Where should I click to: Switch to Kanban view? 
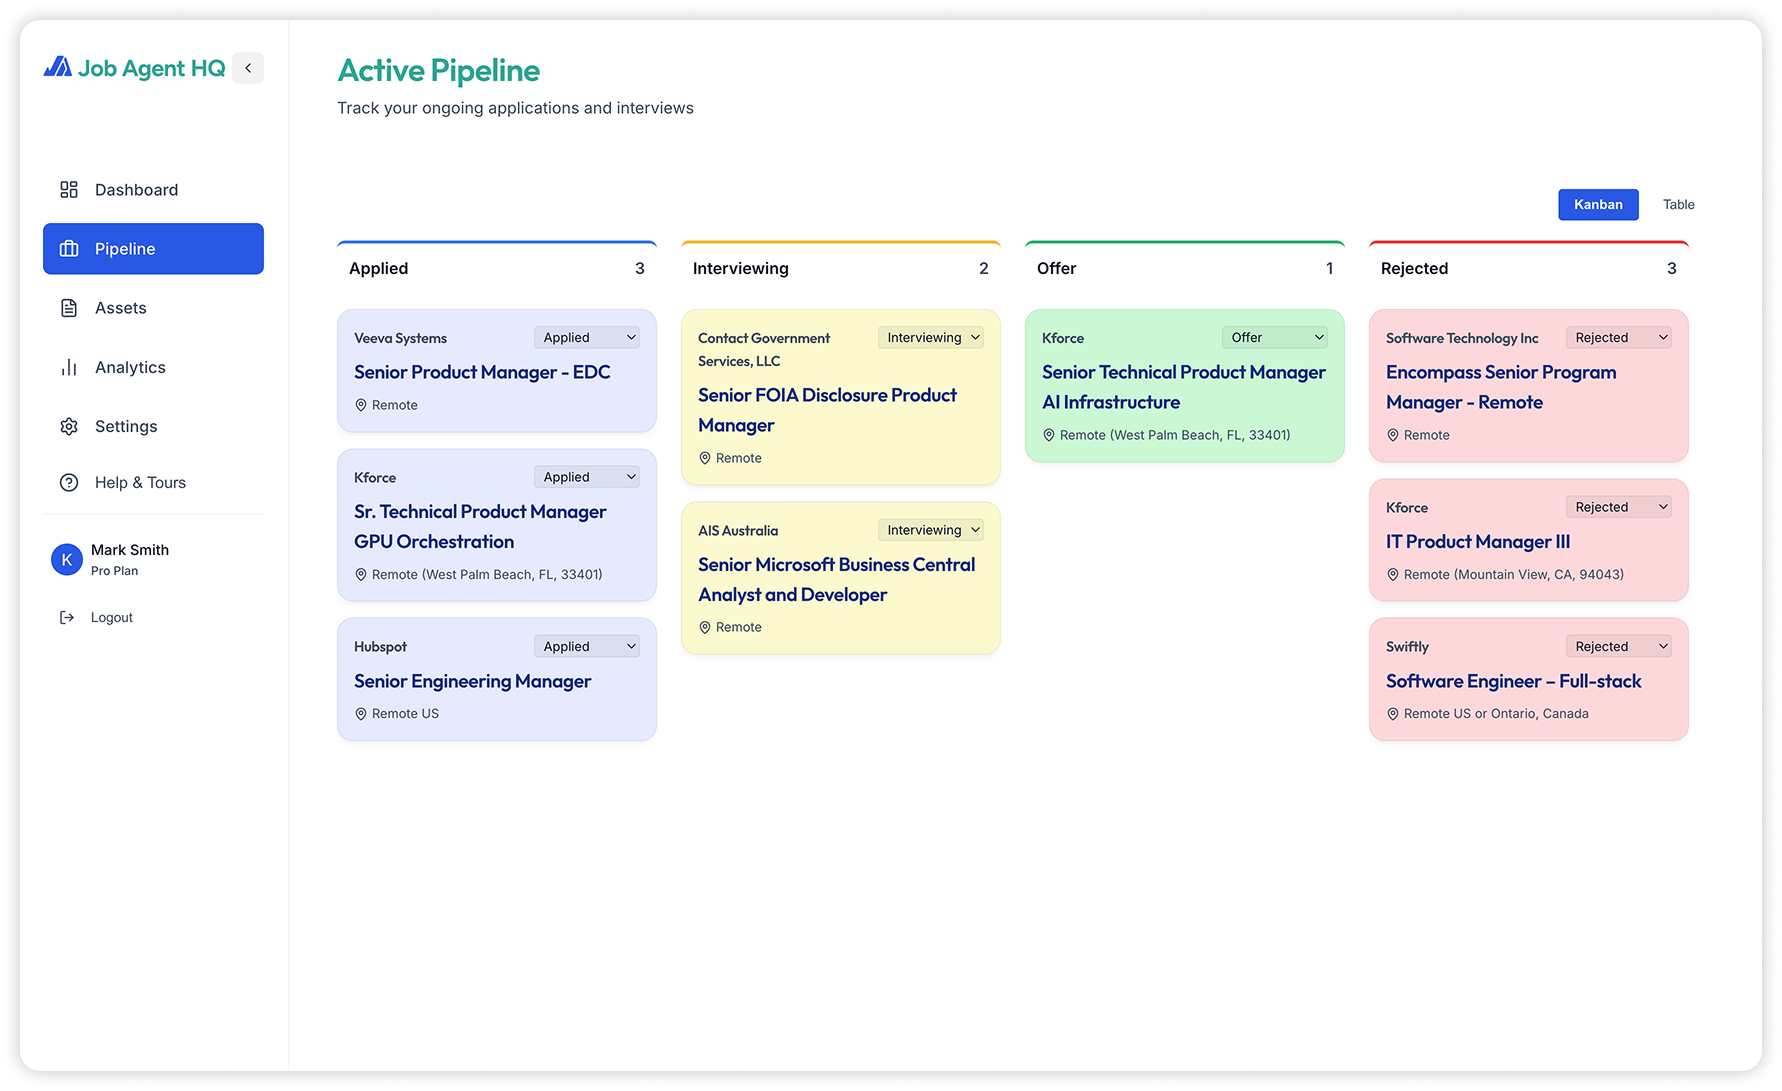tap(1598, 205)
